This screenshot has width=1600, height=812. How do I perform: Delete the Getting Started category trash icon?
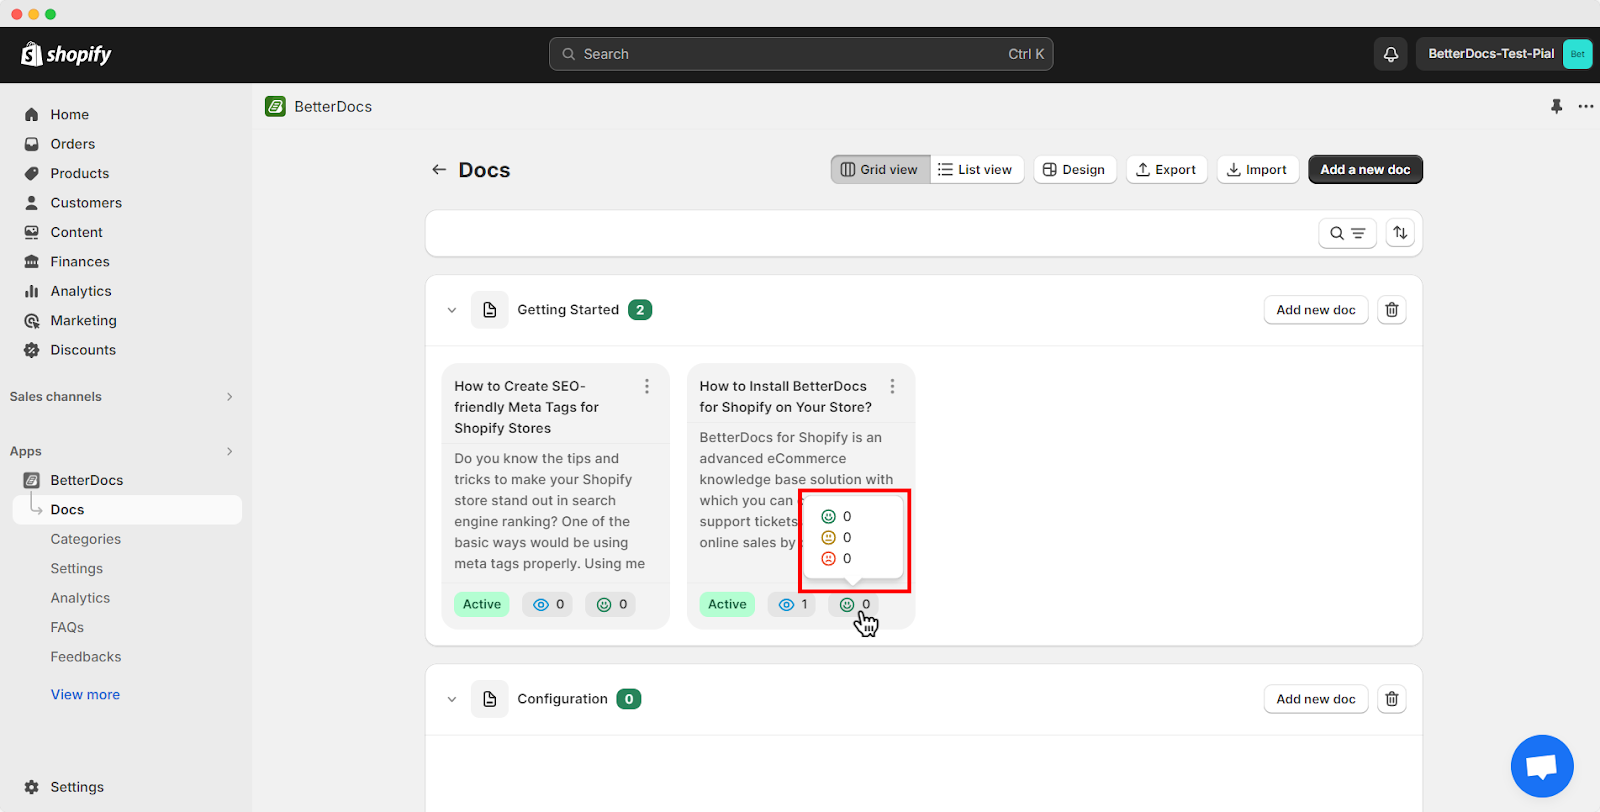tap(1391, 310)
